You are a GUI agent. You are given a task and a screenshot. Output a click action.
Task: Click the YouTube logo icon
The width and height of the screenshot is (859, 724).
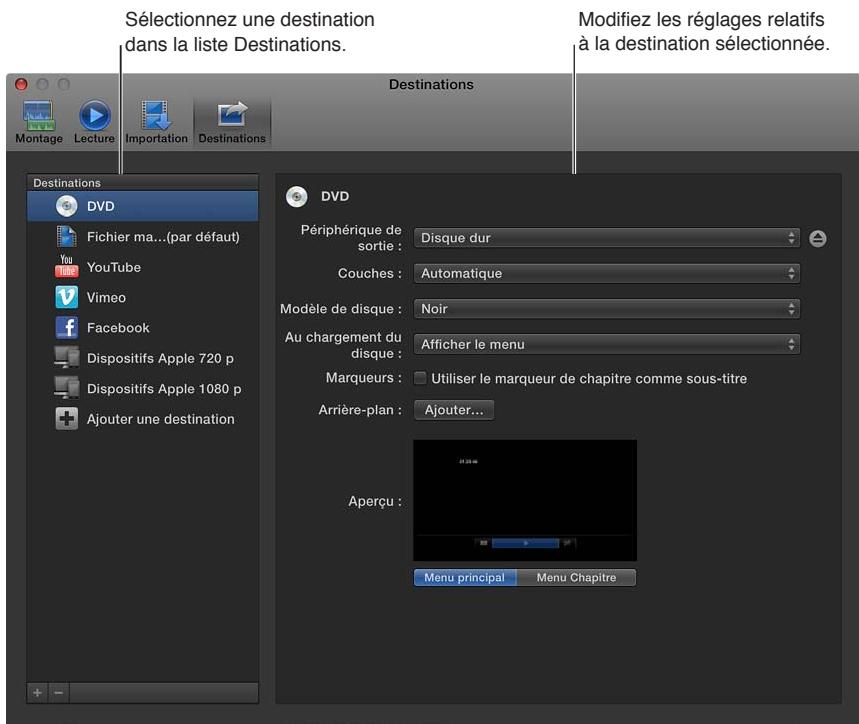coord(67,267)
